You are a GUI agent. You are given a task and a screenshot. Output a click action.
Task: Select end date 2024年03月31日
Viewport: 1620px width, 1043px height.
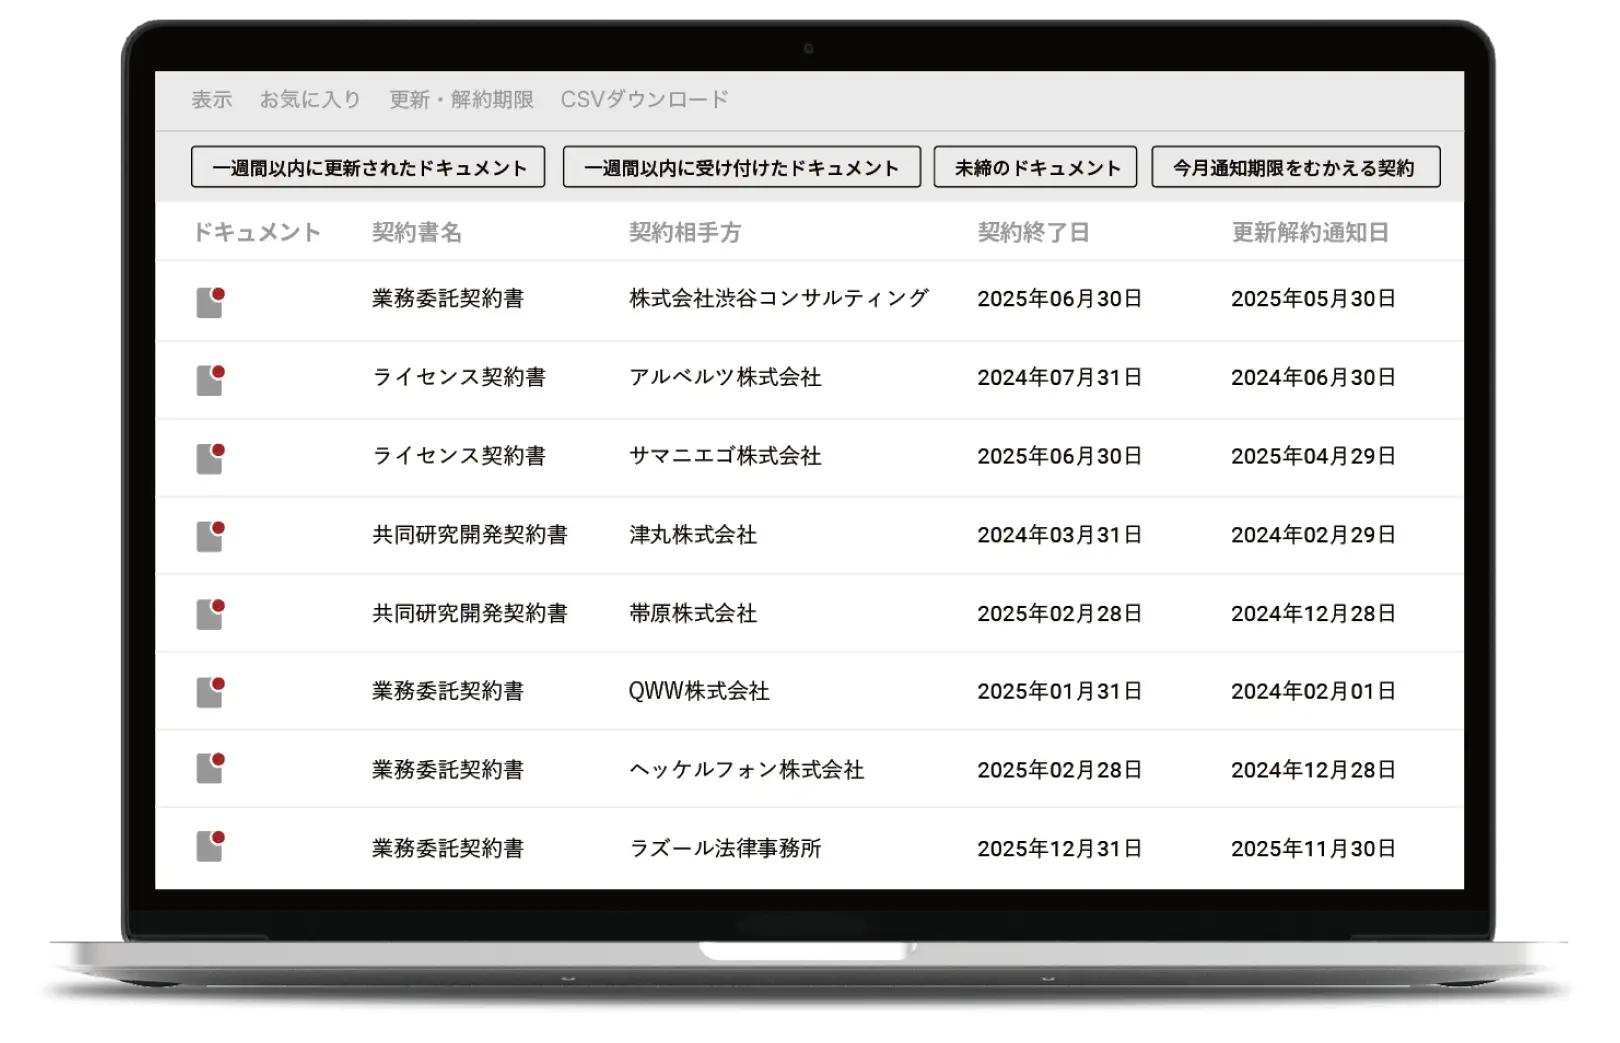coord(1060,535)
